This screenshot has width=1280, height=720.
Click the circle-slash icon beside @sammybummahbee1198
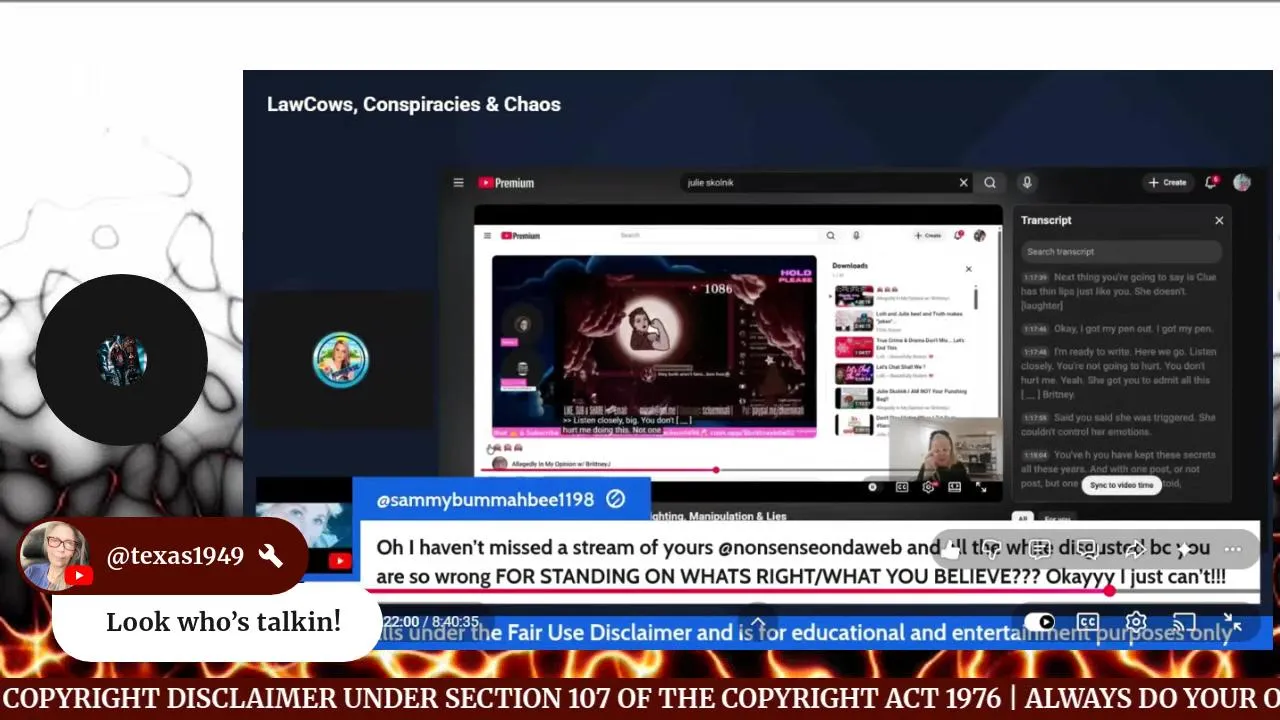615,499
